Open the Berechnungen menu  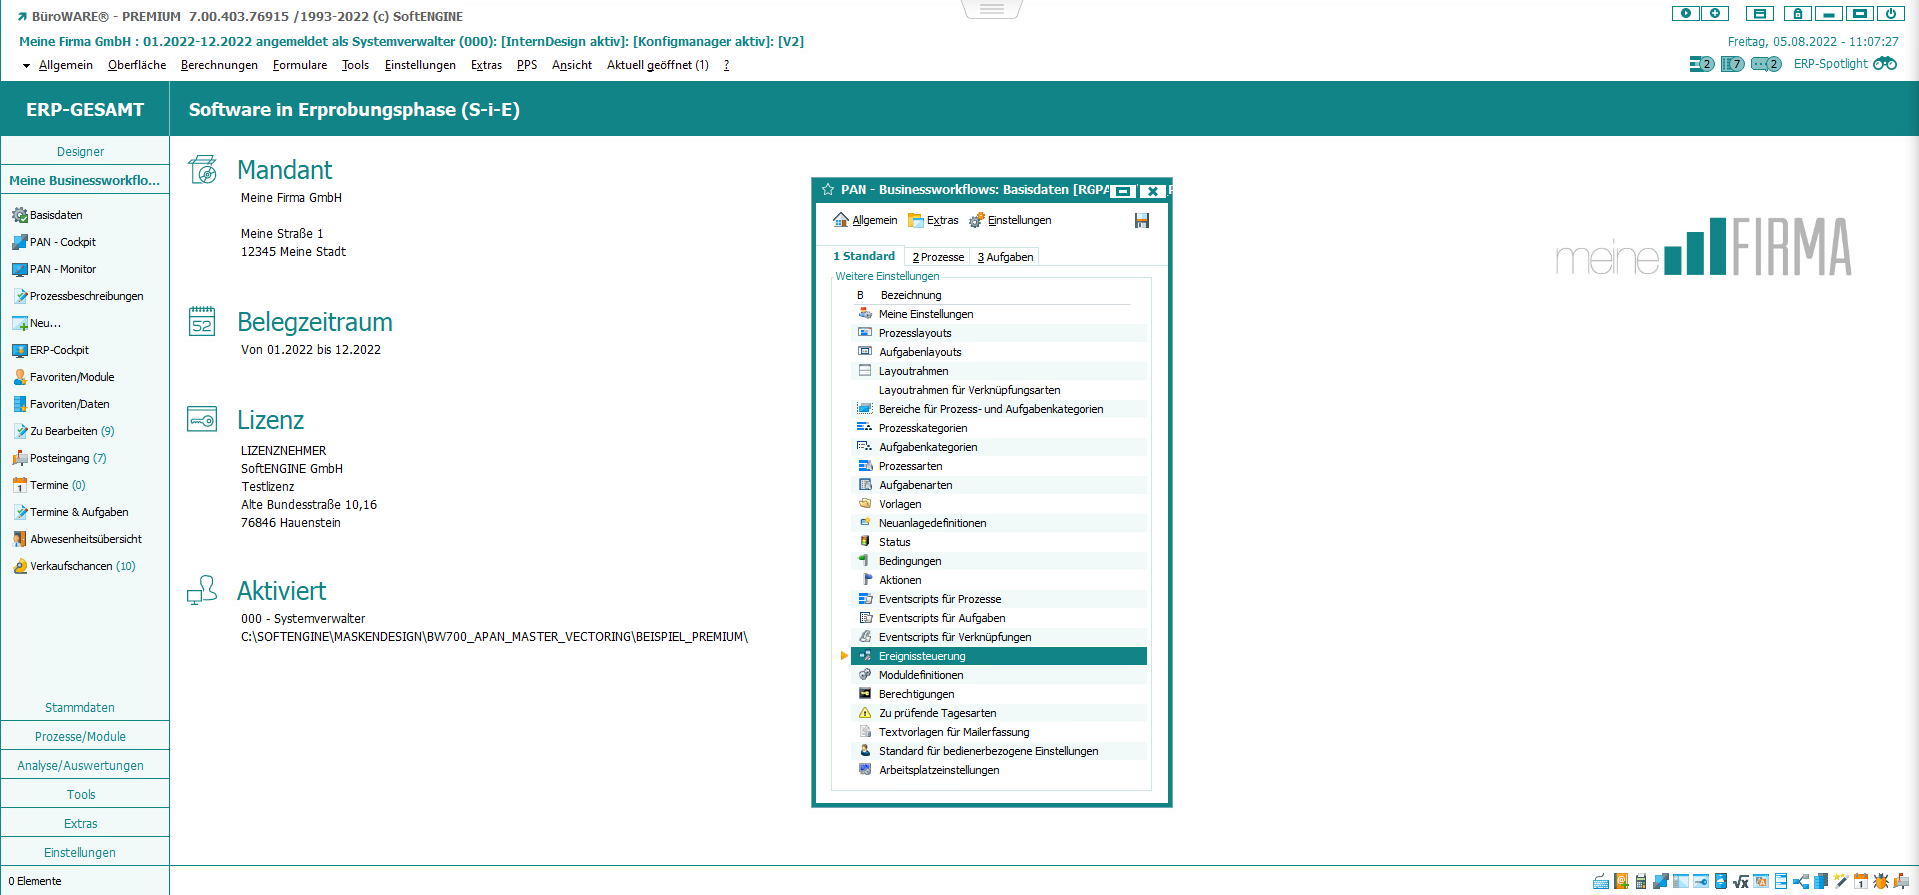[x=219, y=65]
